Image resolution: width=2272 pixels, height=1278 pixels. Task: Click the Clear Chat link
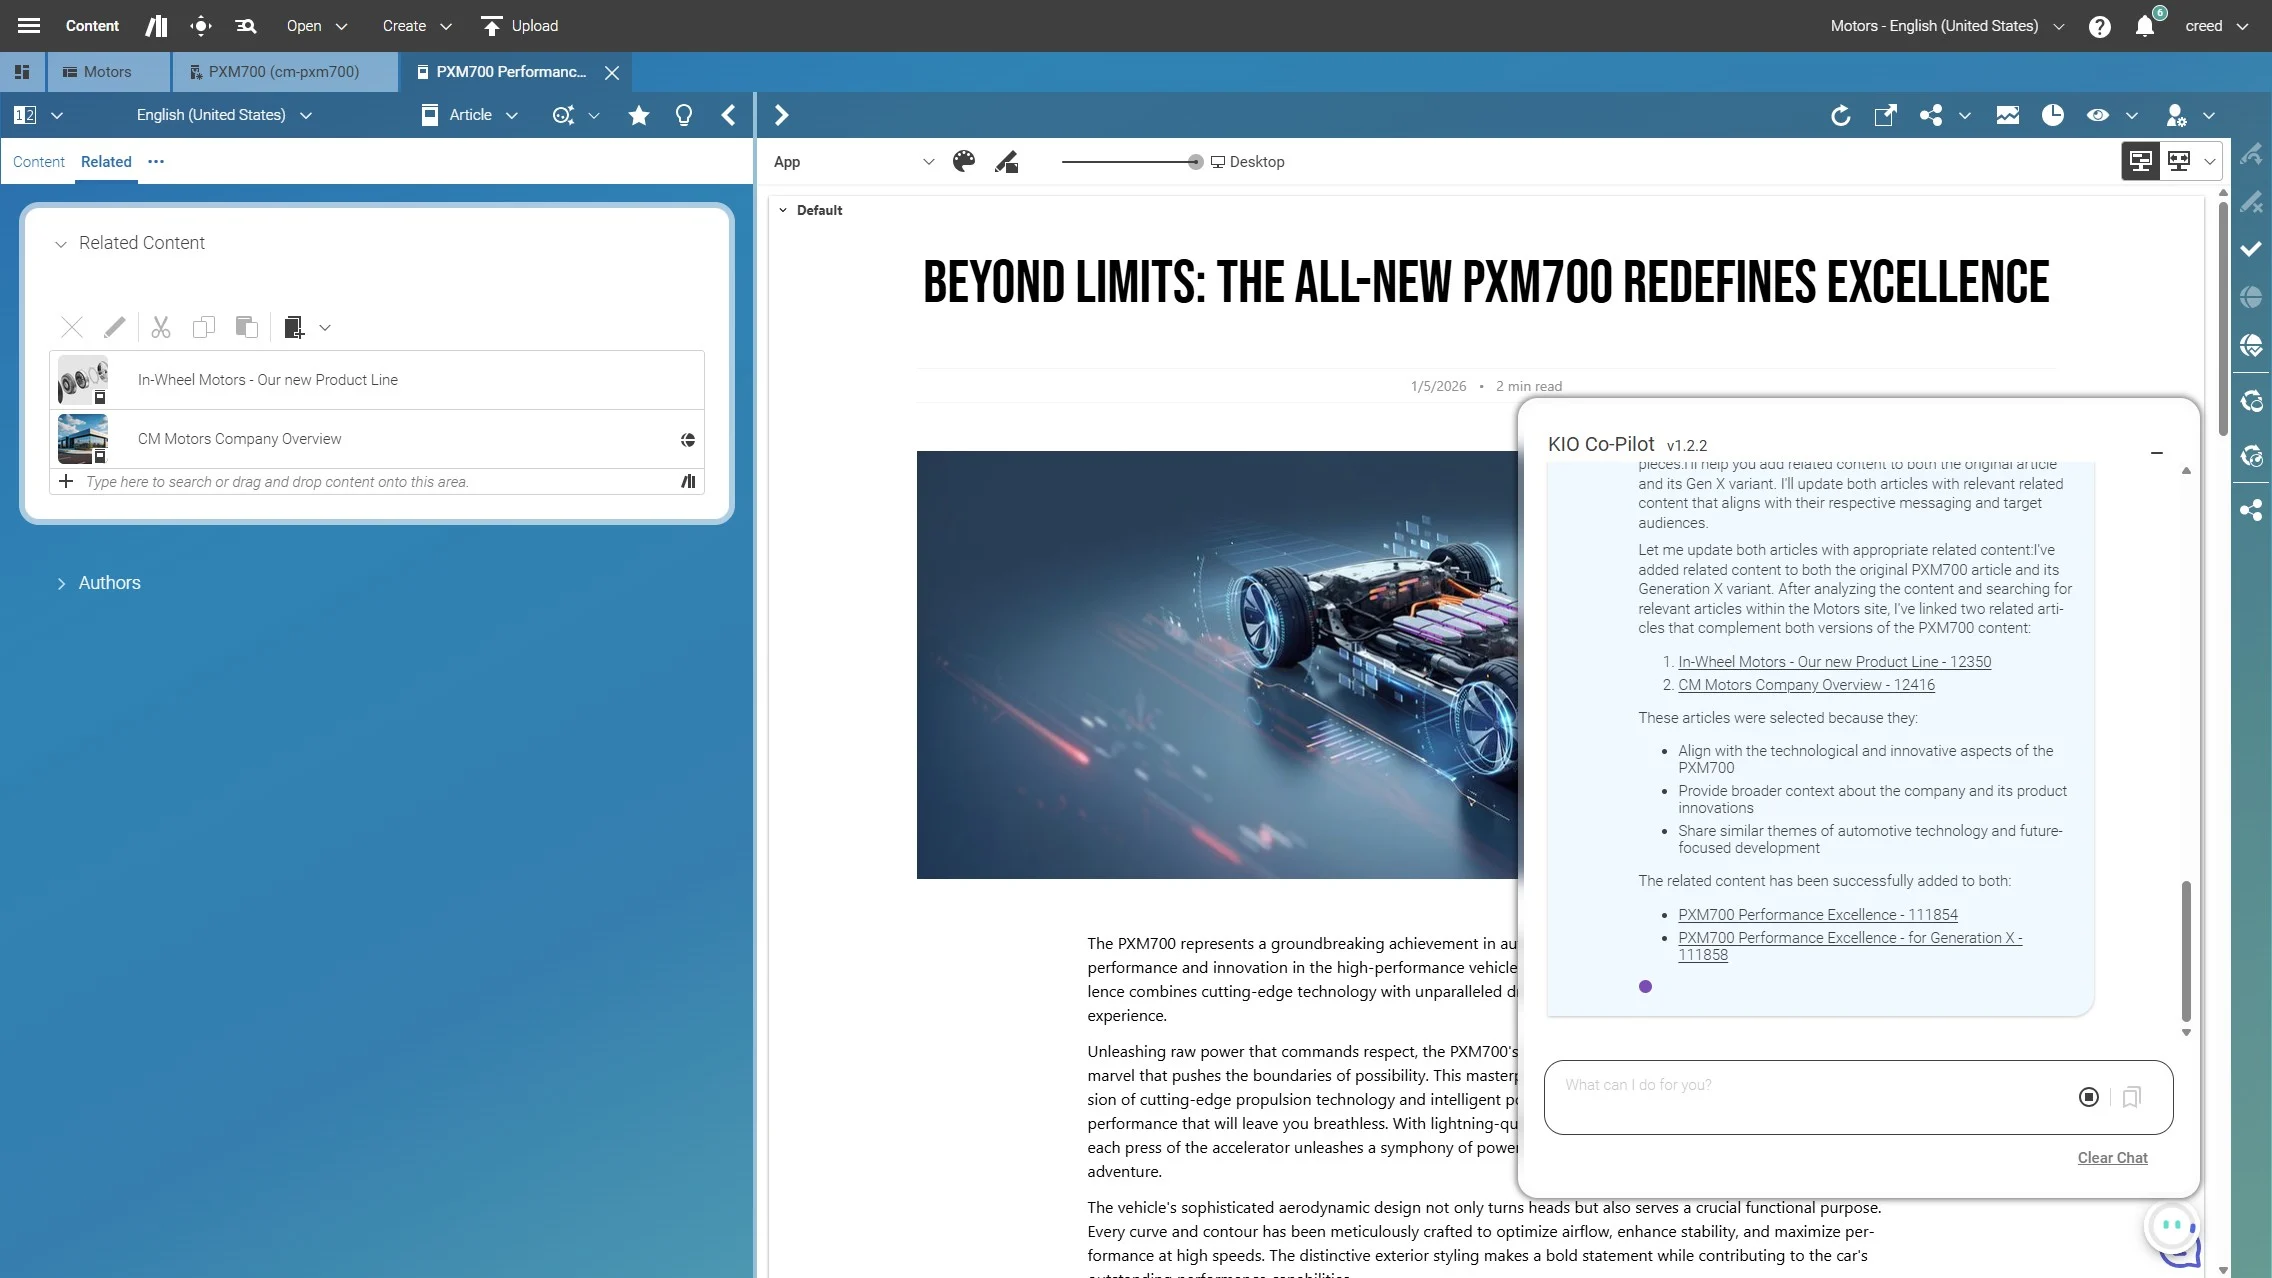click(x=2112, y=1158)
